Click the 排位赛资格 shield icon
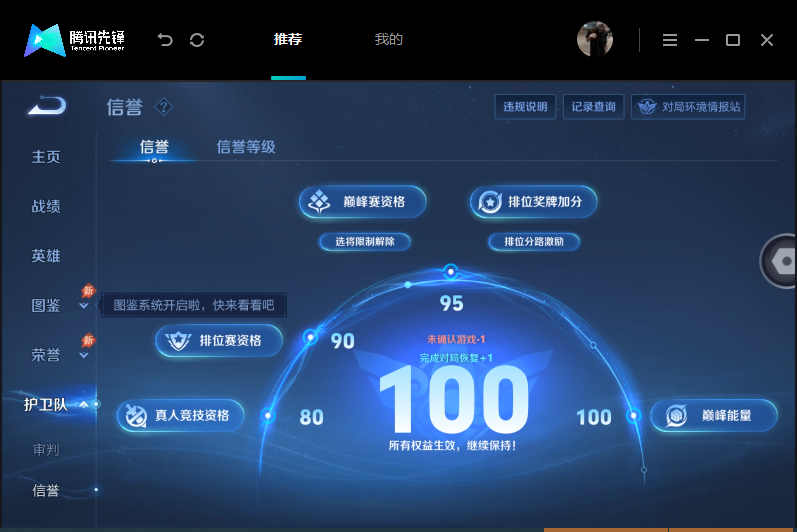This screenshot has width=797, height=532. [x=178, y=340]
